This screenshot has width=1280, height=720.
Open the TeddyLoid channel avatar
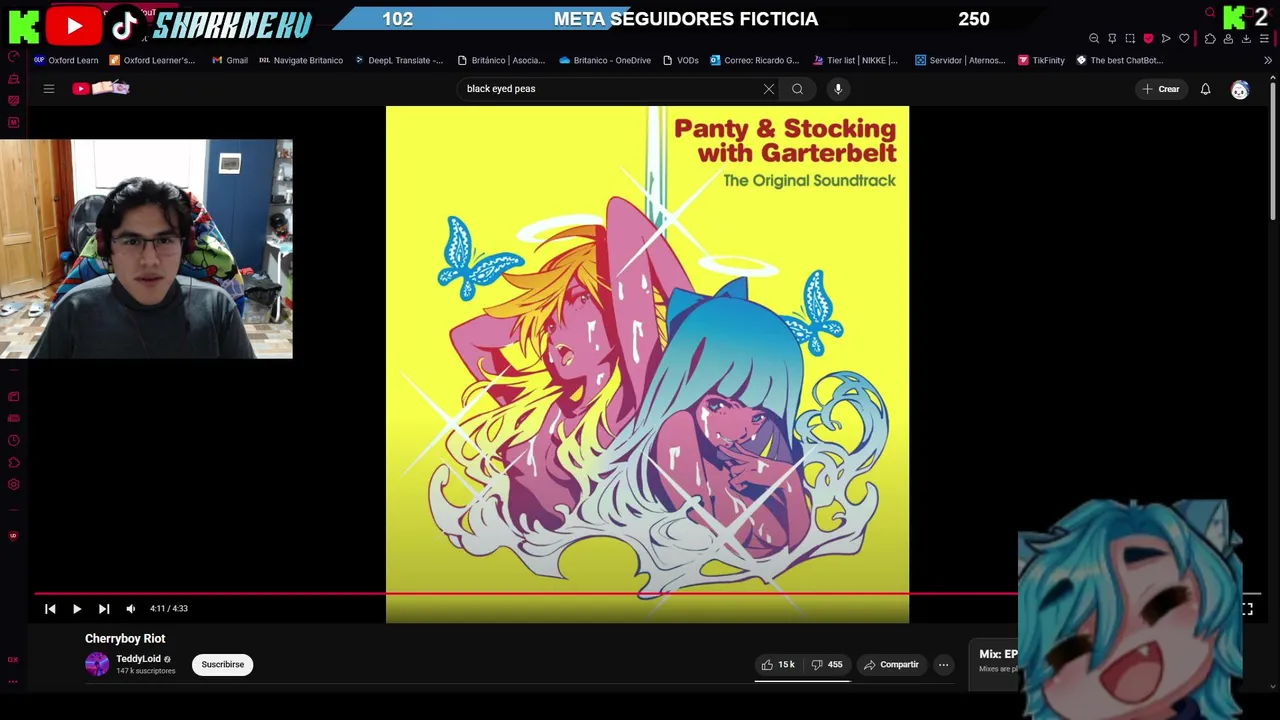point(97,664)
